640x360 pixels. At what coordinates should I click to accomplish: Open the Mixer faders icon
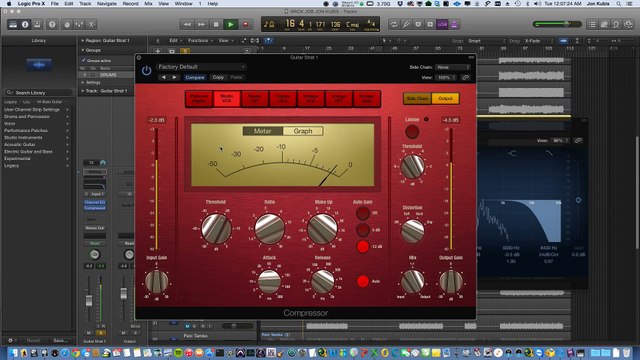coord(79,24)
